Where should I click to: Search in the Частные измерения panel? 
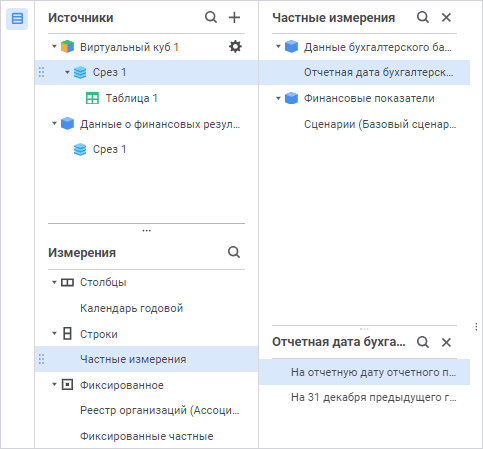pos(423,17)
